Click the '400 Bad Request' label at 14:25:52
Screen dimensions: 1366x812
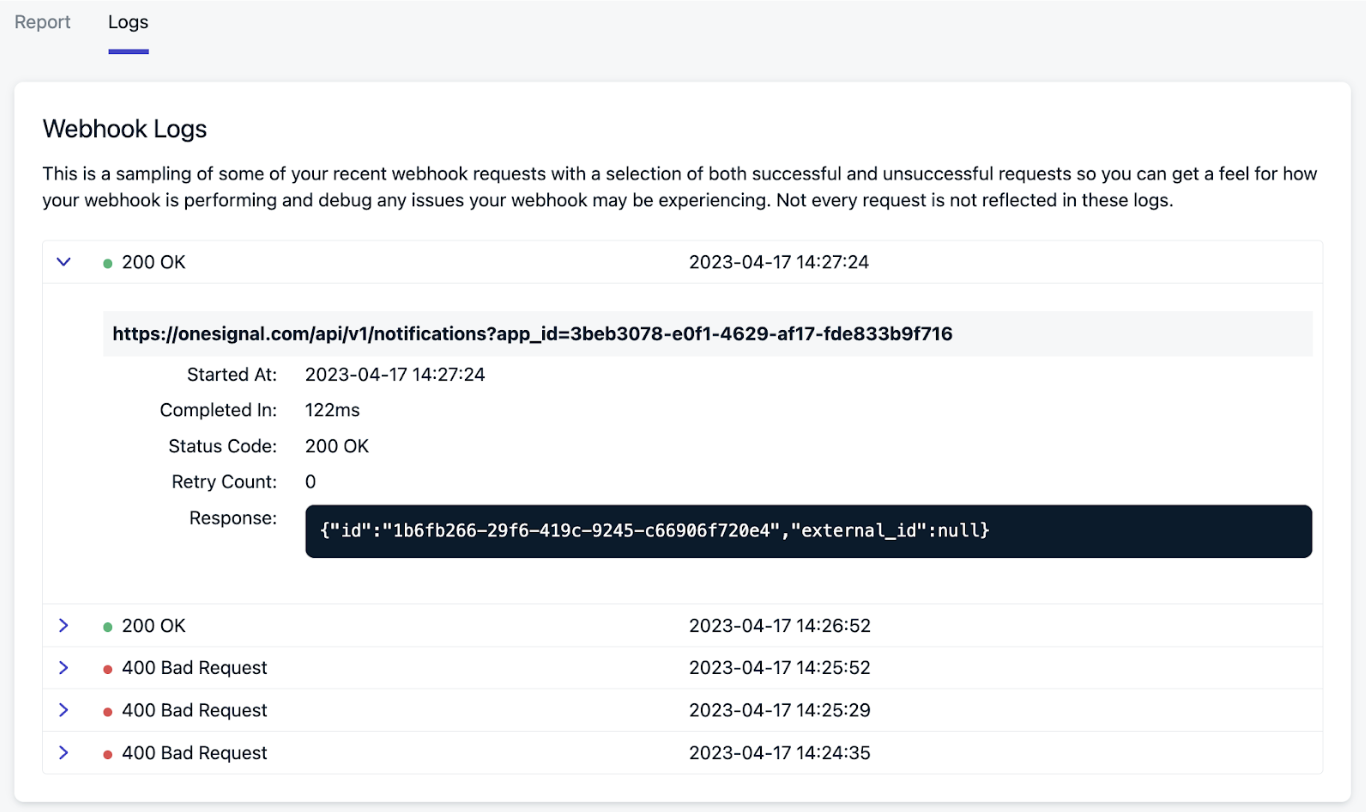coord(195,668)
